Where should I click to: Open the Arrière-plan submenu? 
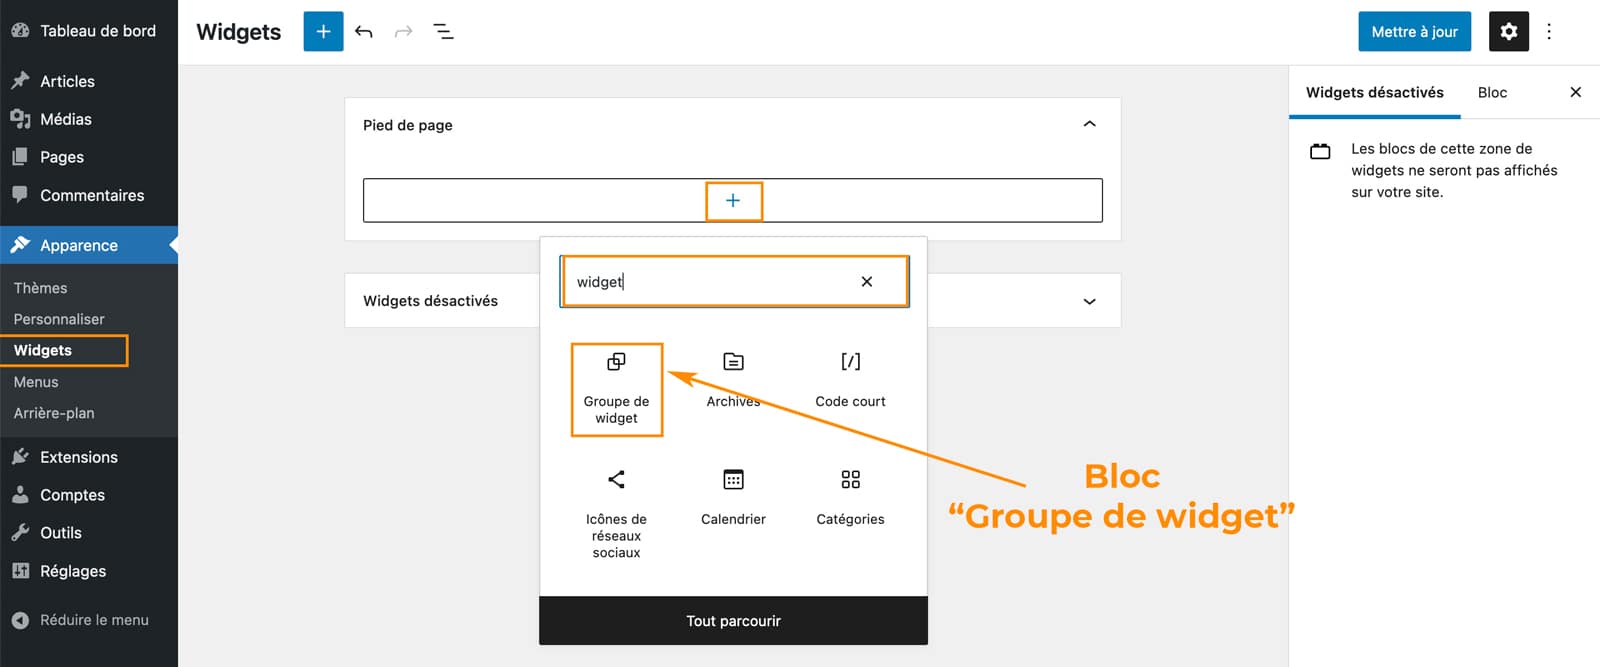click(x=54, y=413)
